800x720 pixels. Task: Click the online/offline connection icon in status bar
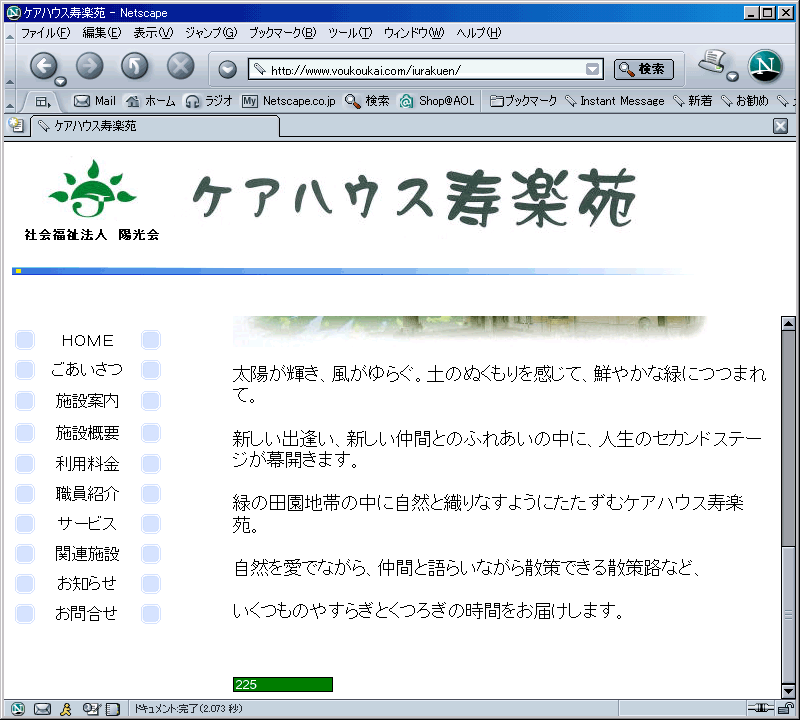[x=760, y=708]
